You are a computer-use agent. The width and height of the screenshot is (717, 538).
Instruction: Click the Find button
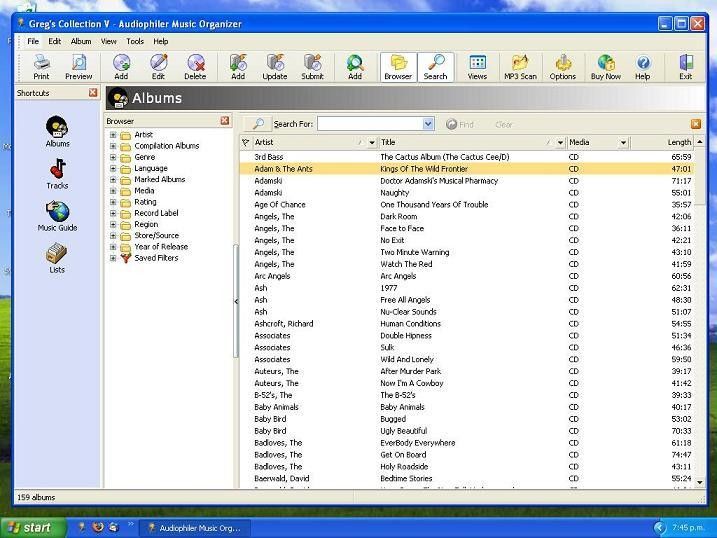460,124
